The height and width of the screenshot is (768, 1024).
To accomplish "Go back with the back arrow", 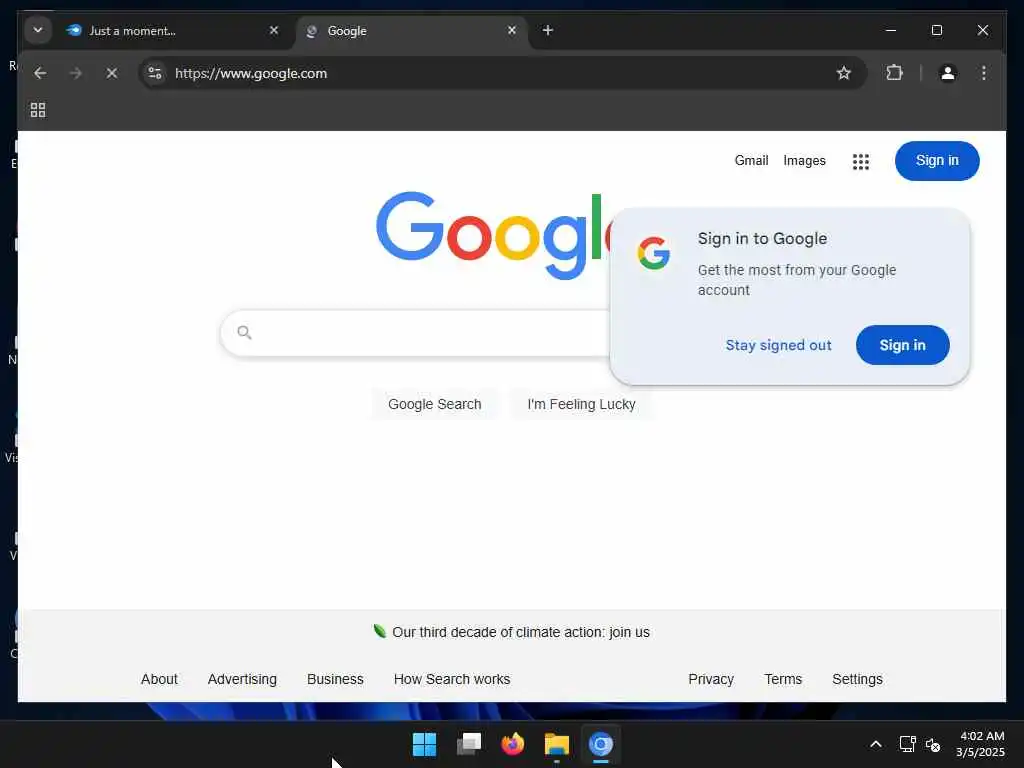I will [40, 73].
